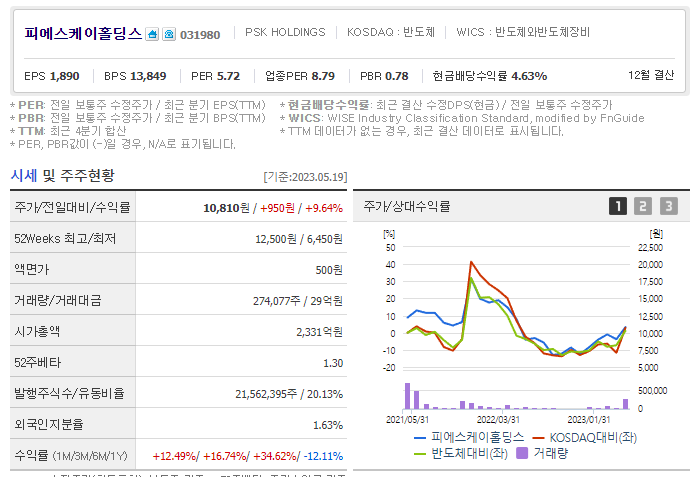Click the stock price 10,810원
This screenshot has width=700, height=477.
pos(226,208)
